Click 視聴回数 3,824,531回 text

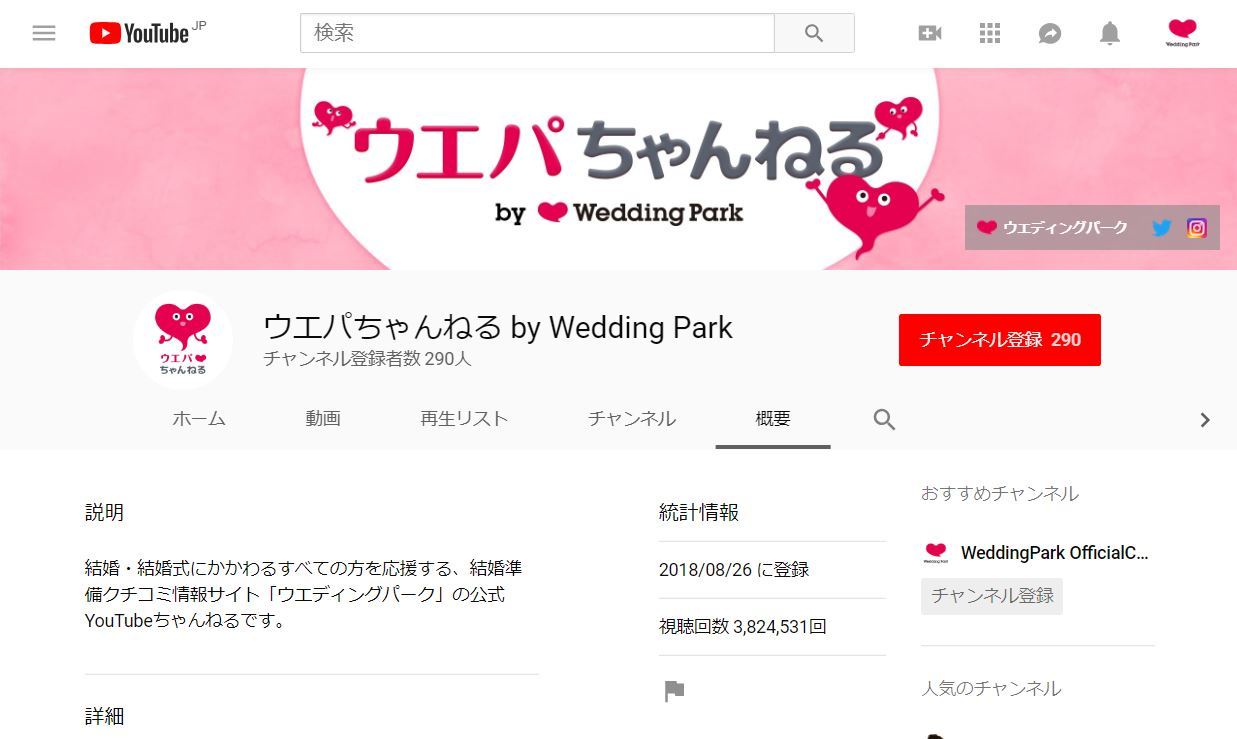[743, 627]
